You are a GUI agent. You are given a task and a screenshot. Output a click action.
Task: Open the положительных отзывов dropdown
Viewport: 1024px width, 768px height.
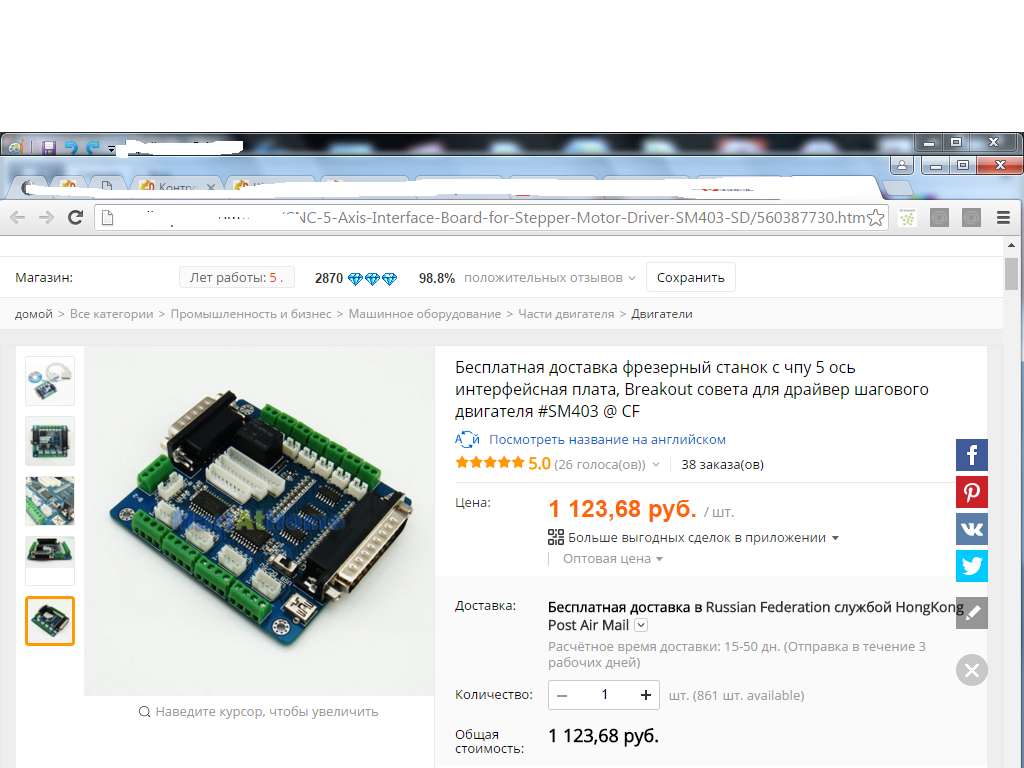coord(550,278)
